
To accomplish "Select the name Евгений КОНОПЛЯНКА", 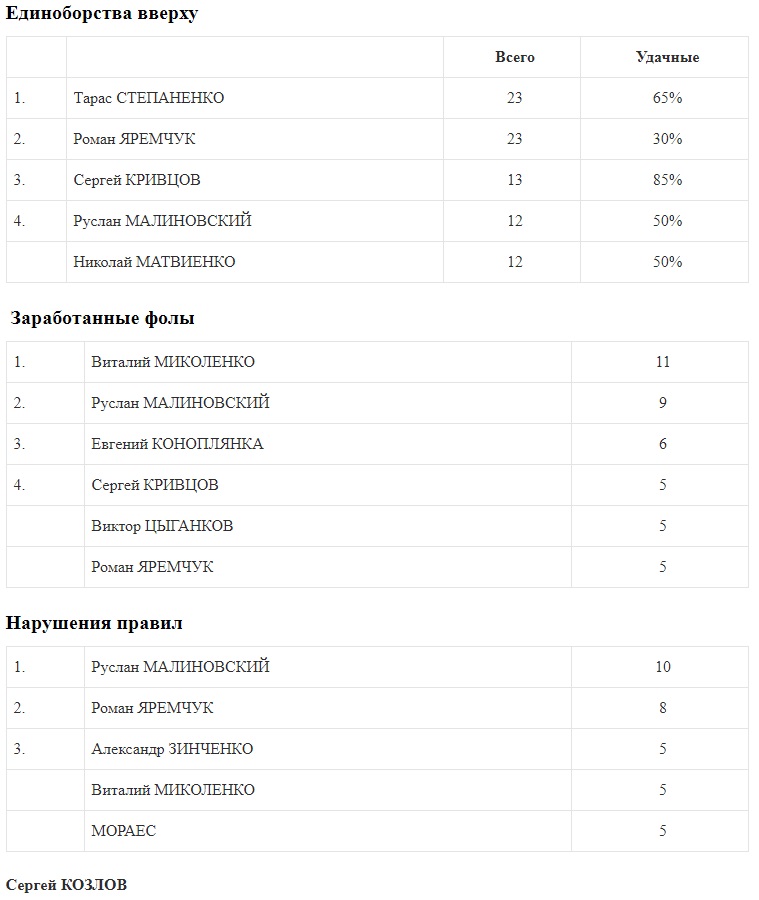I will (177, 444).
